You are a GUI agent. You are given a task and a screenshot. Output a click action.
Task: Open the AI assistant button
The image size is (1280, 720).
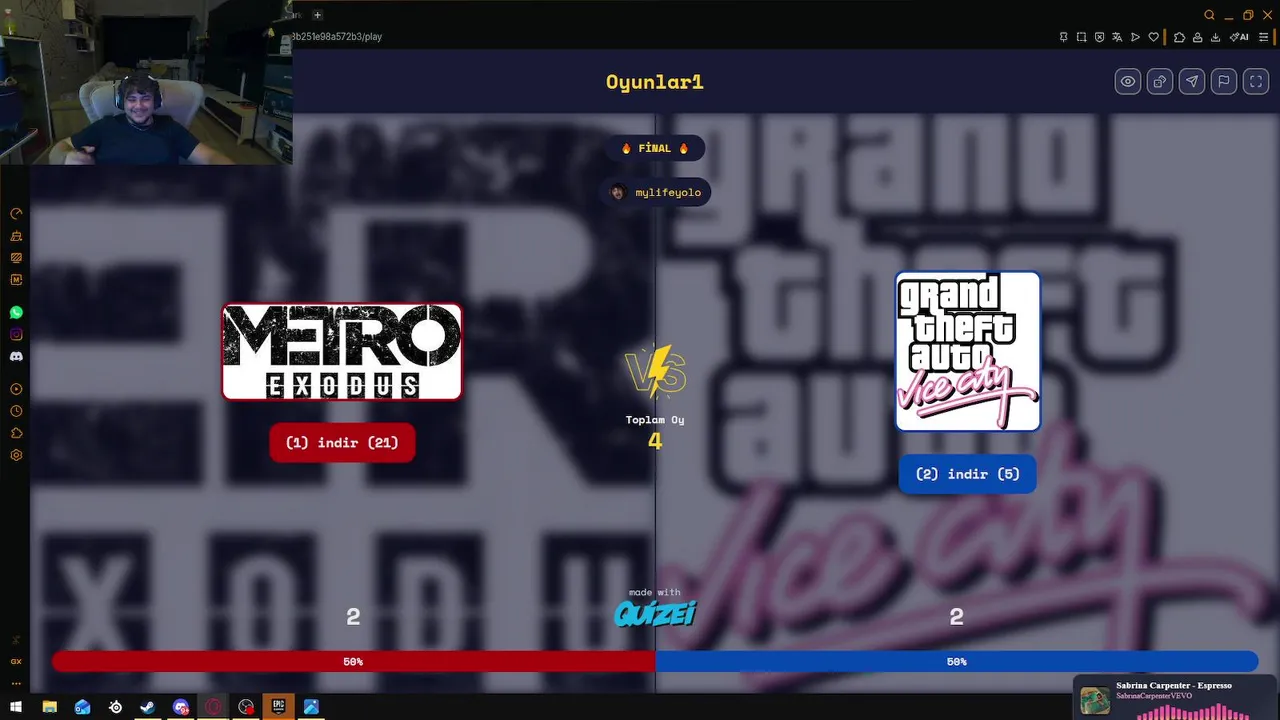pyautogui.click(x=1240, y=37)
